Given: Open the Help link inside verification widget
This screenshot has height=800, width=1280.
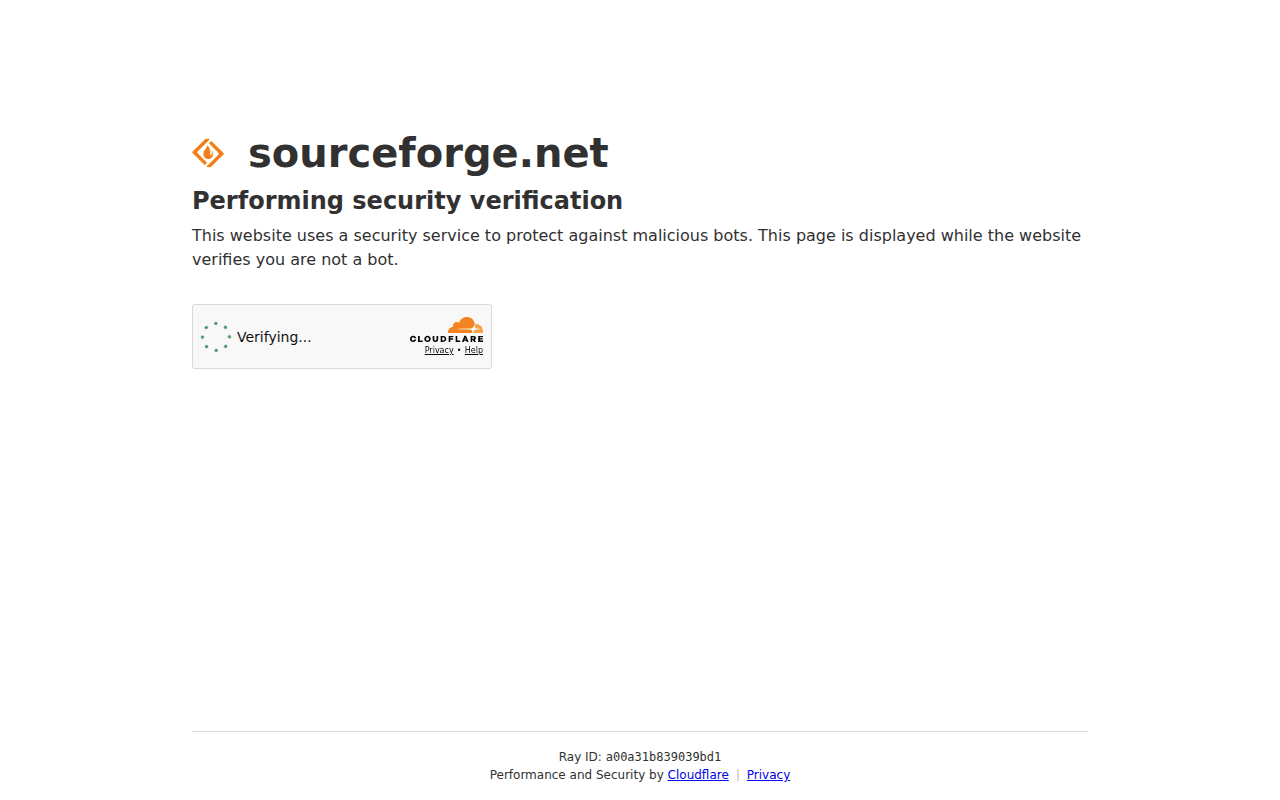Looking at the screenshot, I should 474,350.
